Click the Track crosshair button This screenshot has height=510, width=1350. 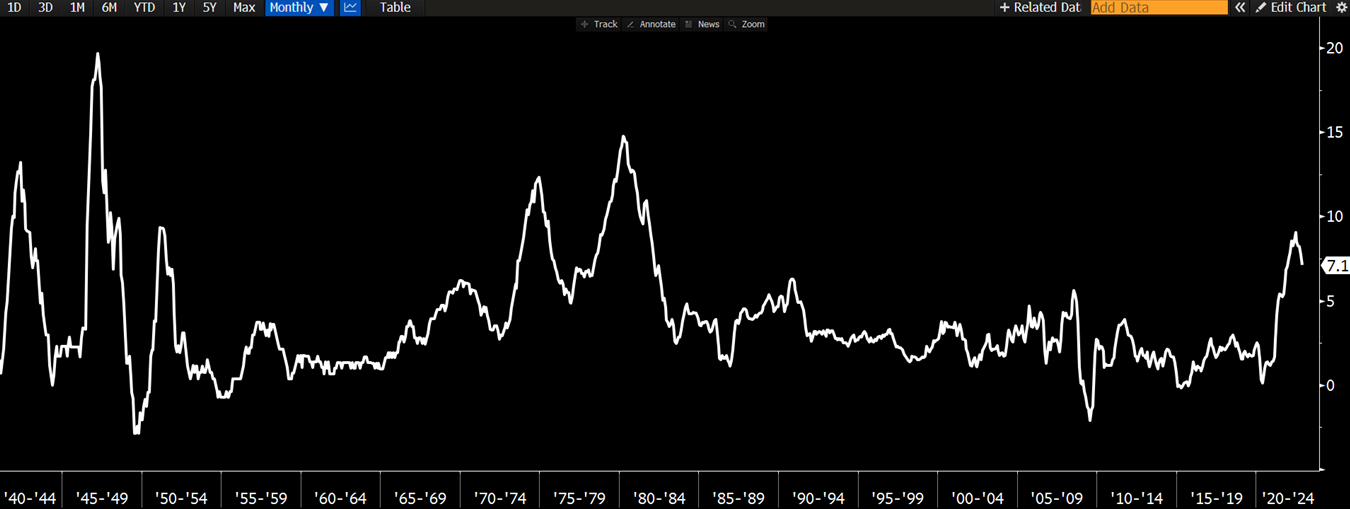(599, 24)
